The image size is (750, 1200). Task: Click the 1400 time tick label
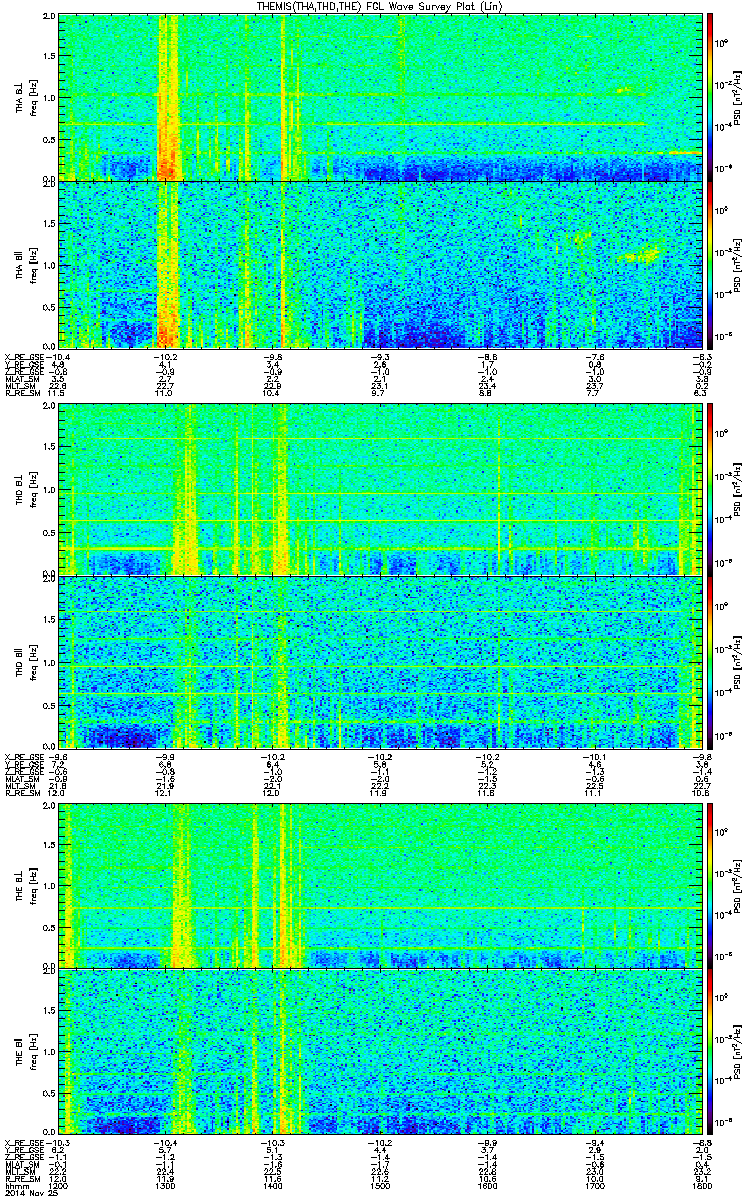coord(273,1188)
